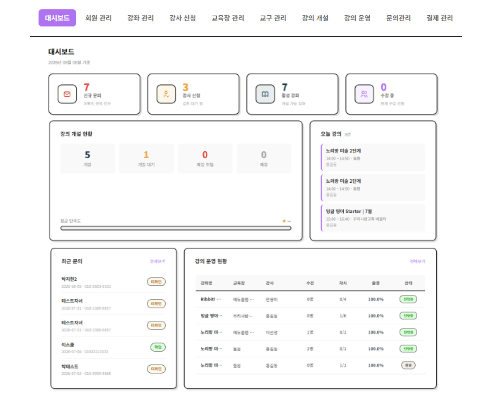Screen dimensions: 500x400
Task: Click the open book icon for active courses
Action: click(265, 94)
